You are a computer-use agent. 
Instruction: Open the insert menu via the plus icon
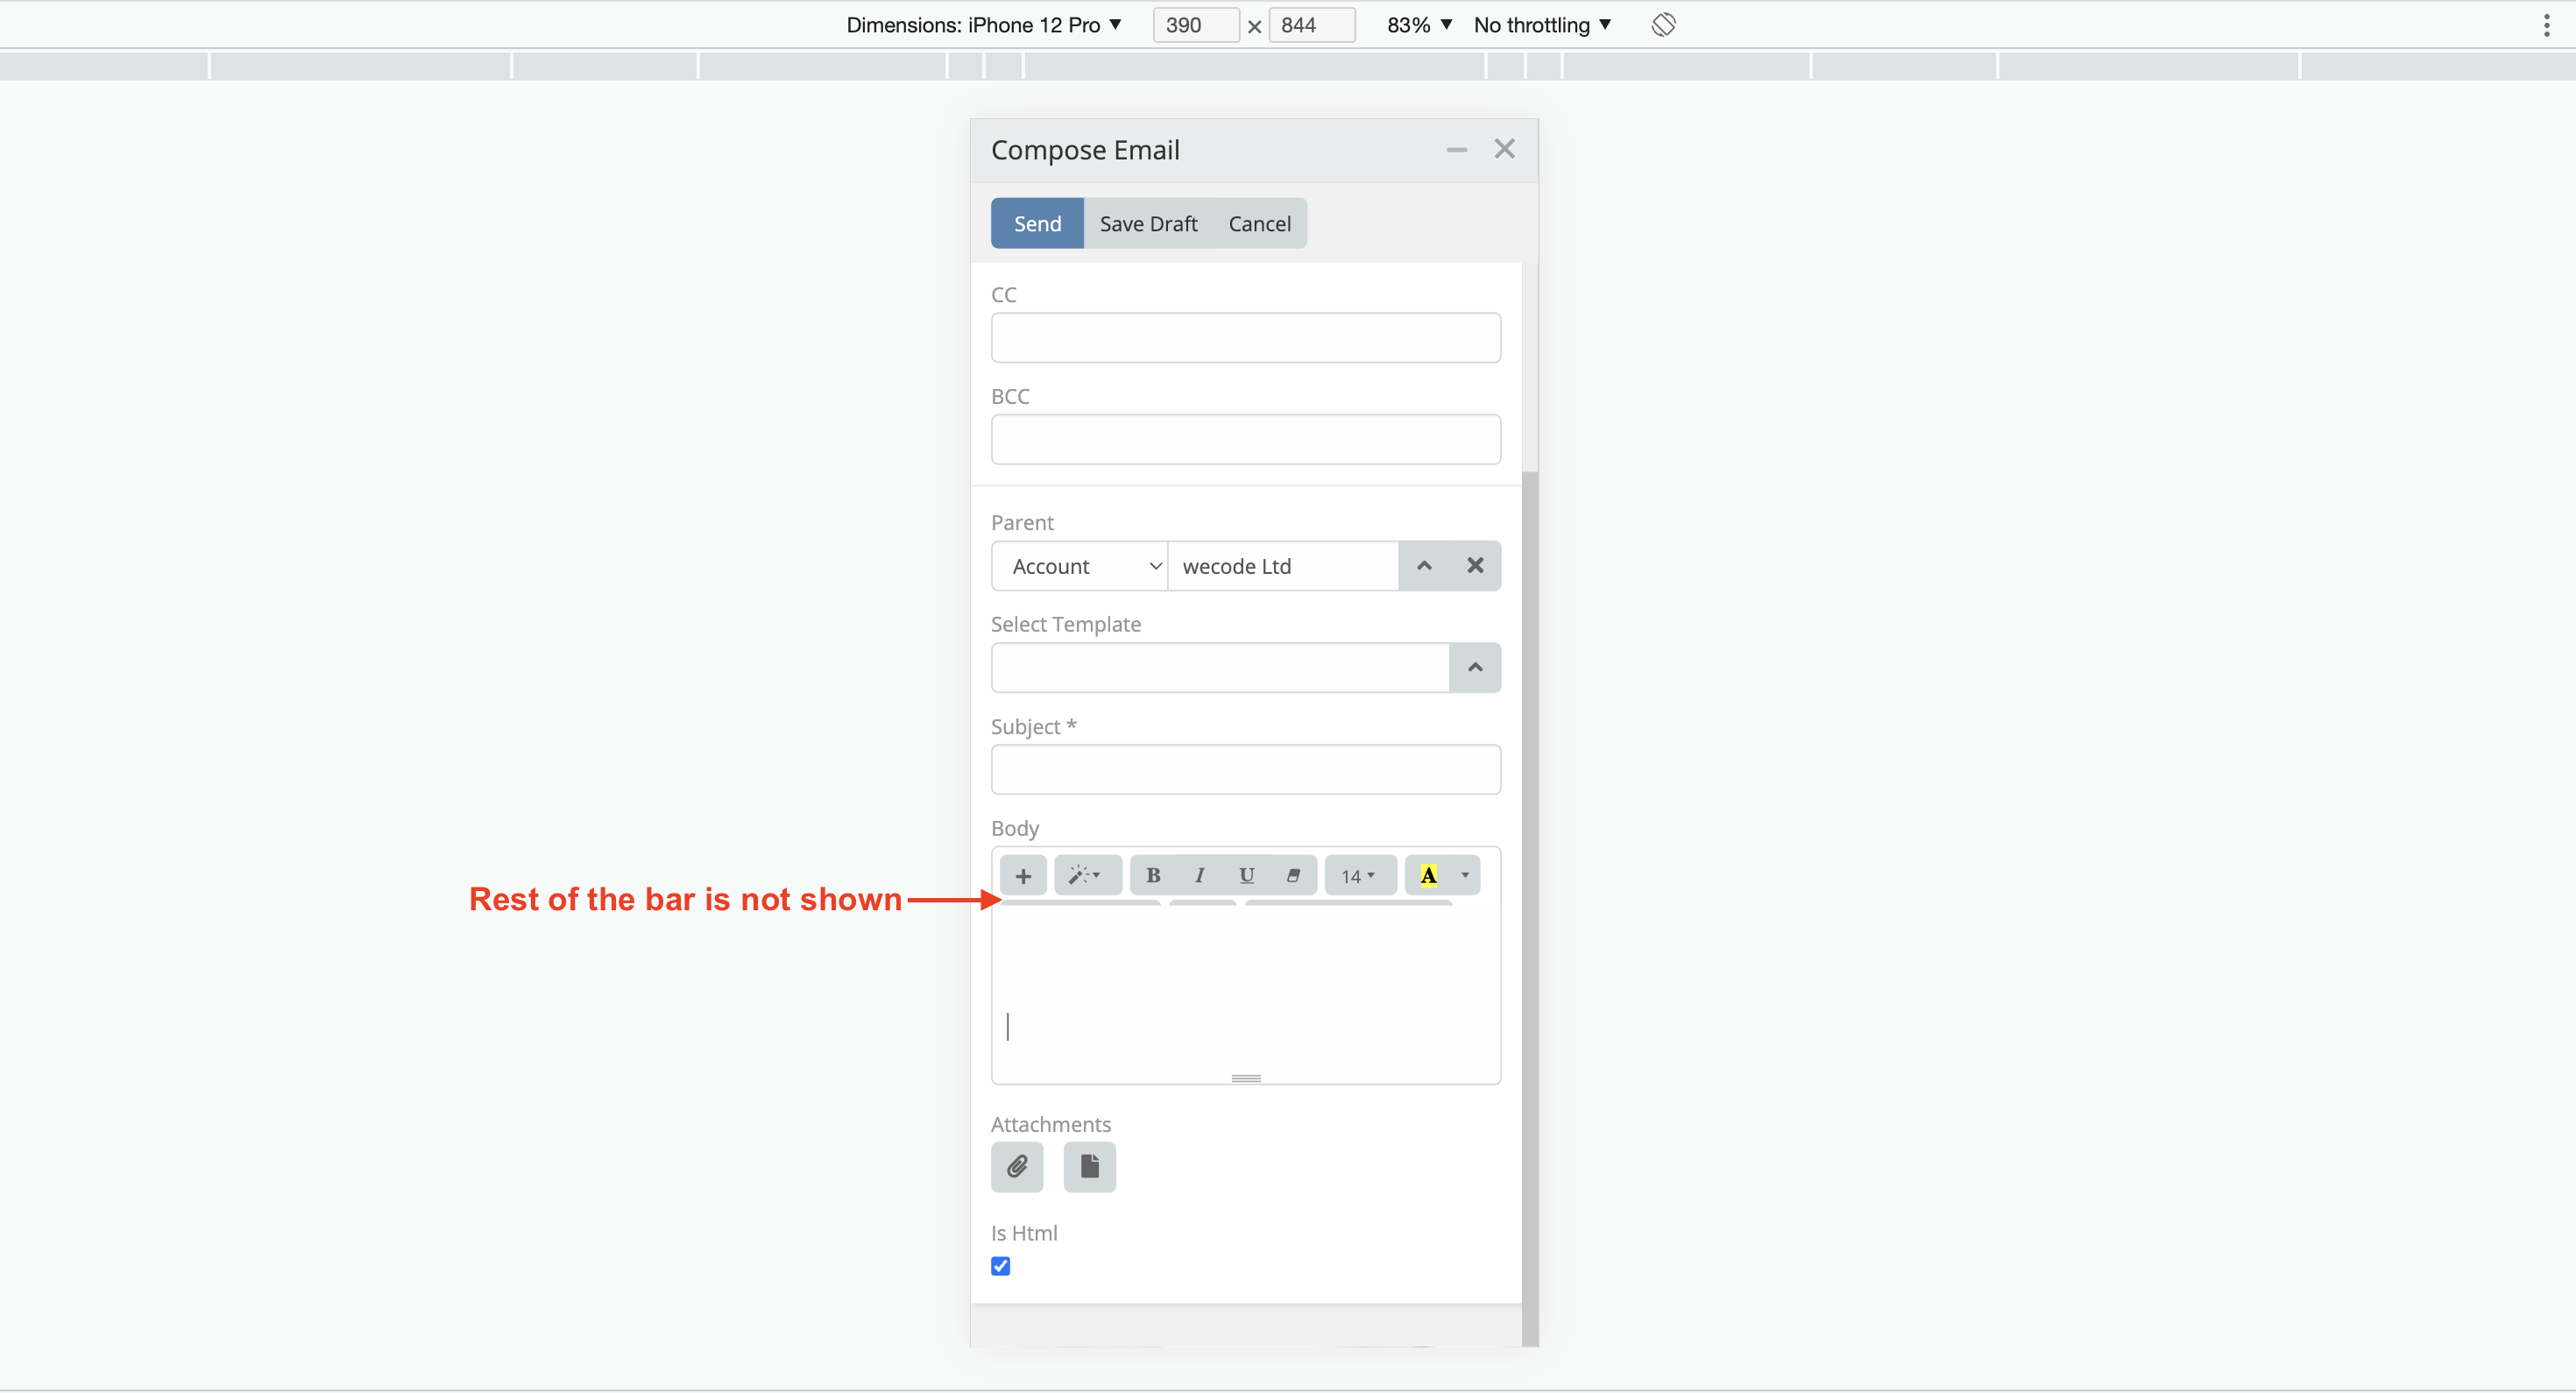1023,875
